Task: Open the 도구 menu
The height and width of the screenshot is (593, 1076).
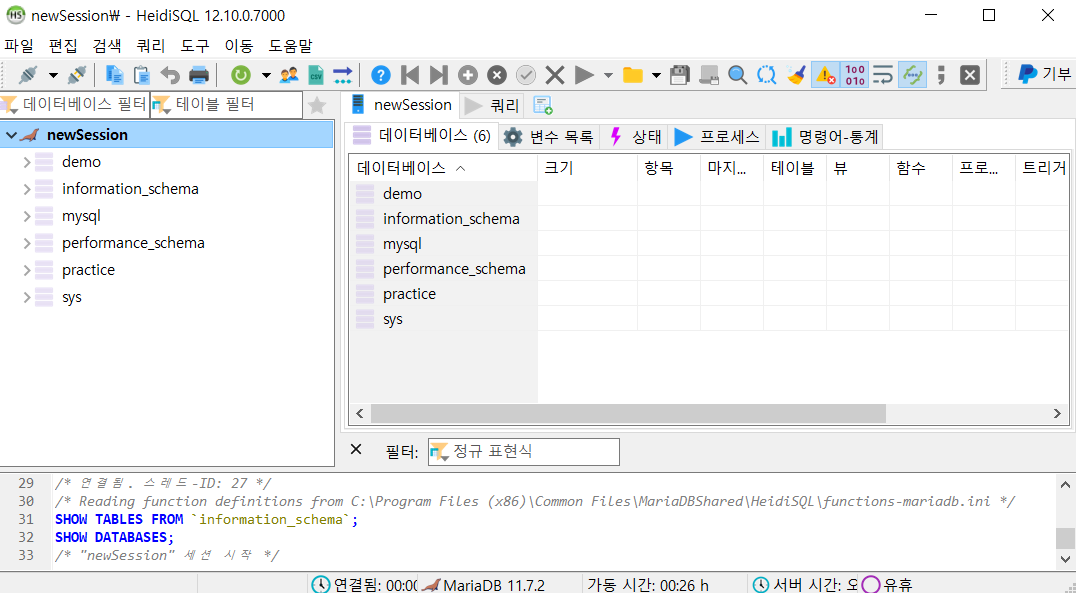Action: [x=195, y=46]
